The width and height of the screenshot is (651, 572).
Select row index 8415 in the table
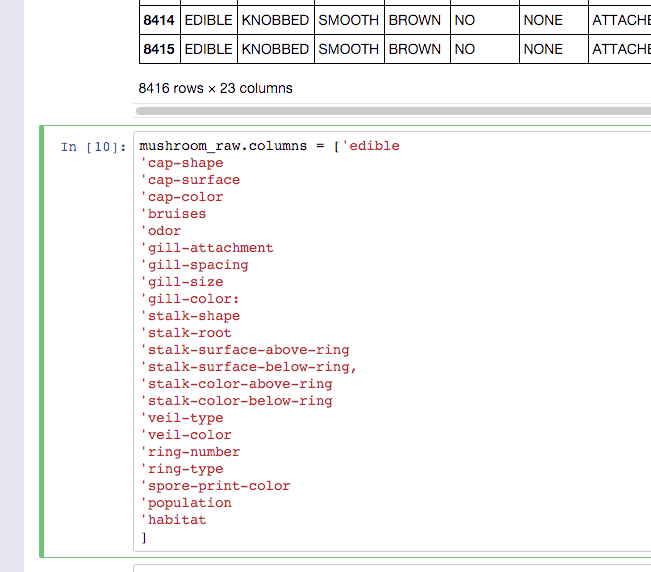(x=159, y=49)
